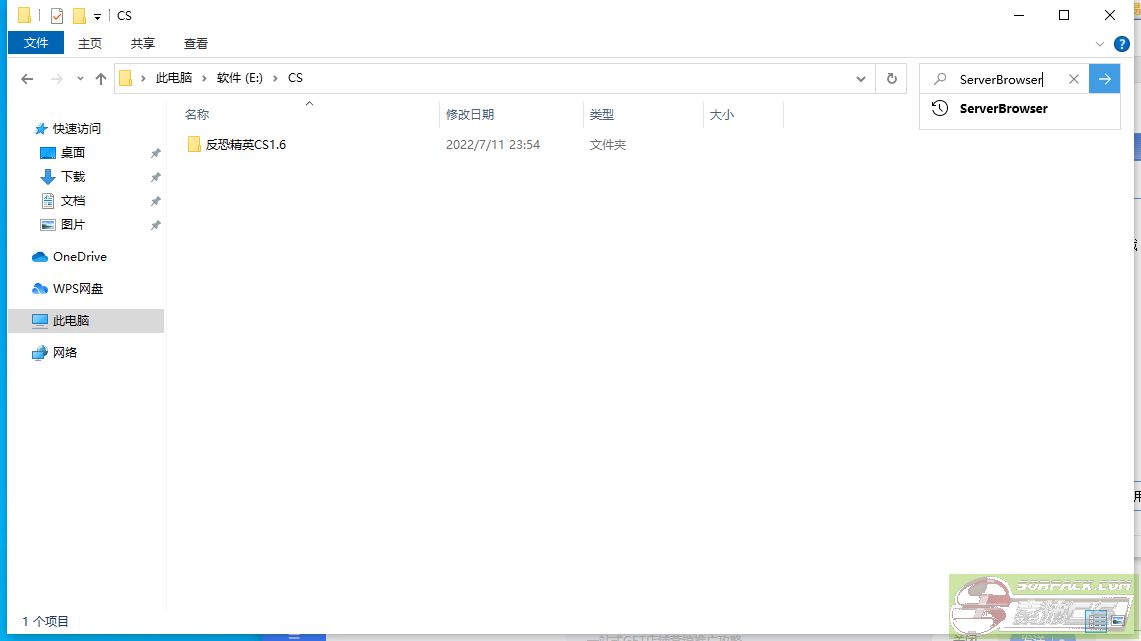Switch to the 共享 ribbon tab
The width and height of the screenshot is (1141, 641).
pyautogui.click(x=143, y=43)
